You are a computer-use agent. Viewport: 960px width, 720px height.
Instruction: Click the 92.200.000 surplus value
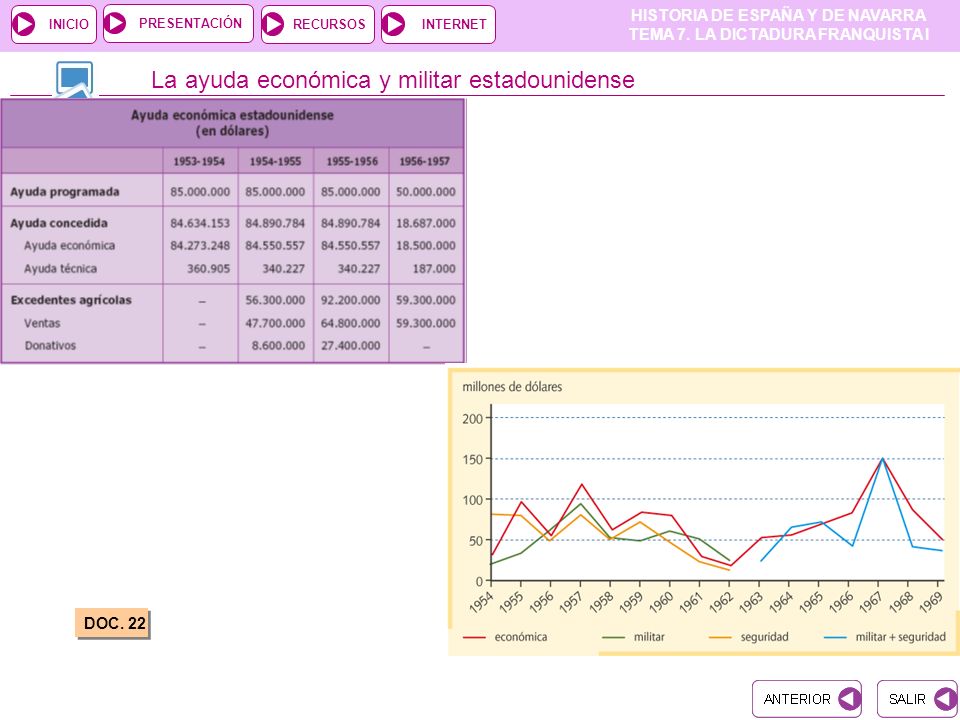point(351,301)
